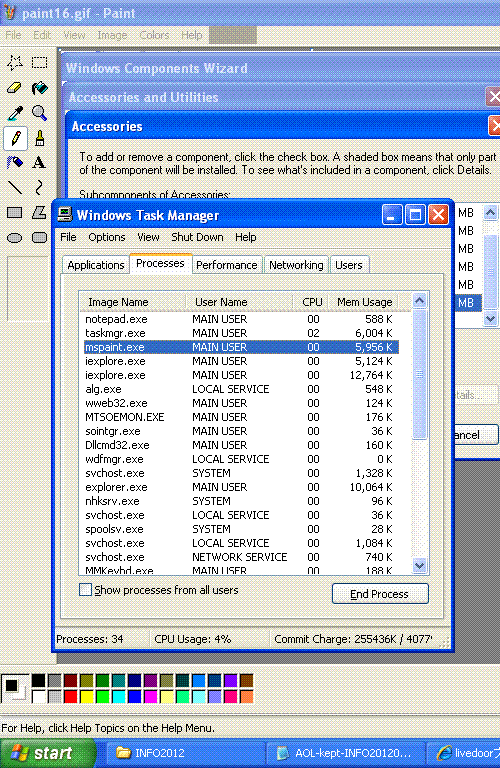
Task: Select the rectangular Select tool in Paint
Action: (x=39, y=63)
